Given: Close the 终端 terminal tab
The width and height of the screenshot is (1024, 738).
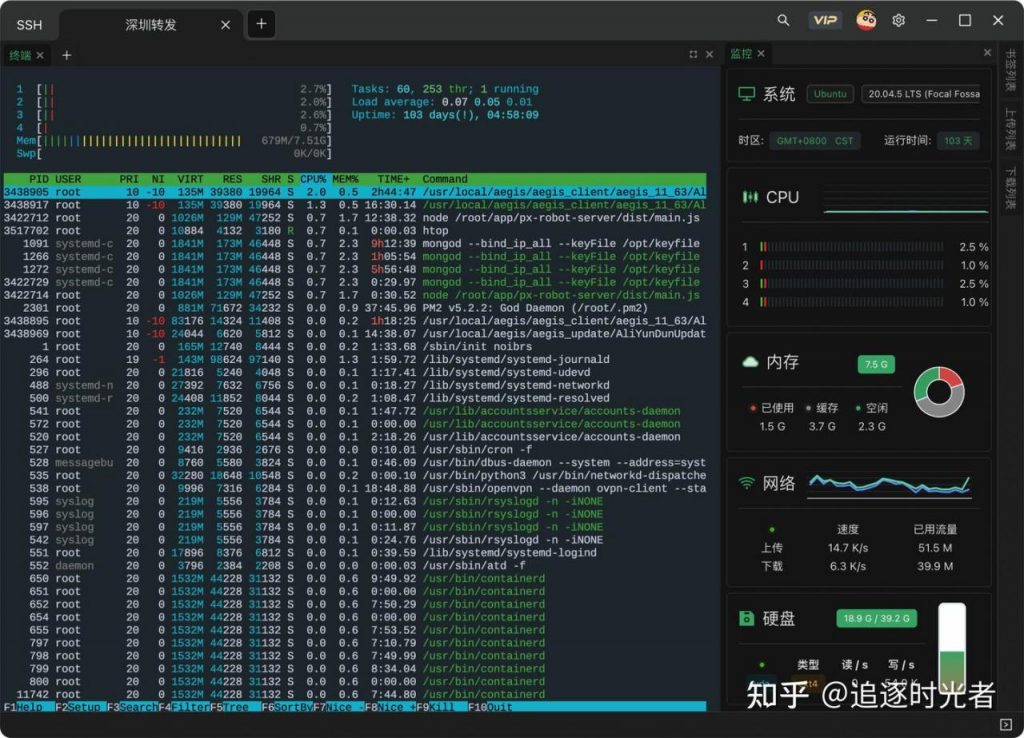Looking at the screenshot, I should click(42, 55).
